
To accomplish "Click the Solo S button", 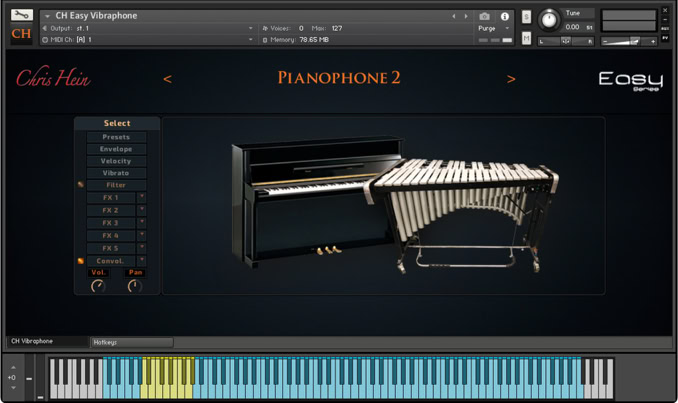I will click(526, 16).
